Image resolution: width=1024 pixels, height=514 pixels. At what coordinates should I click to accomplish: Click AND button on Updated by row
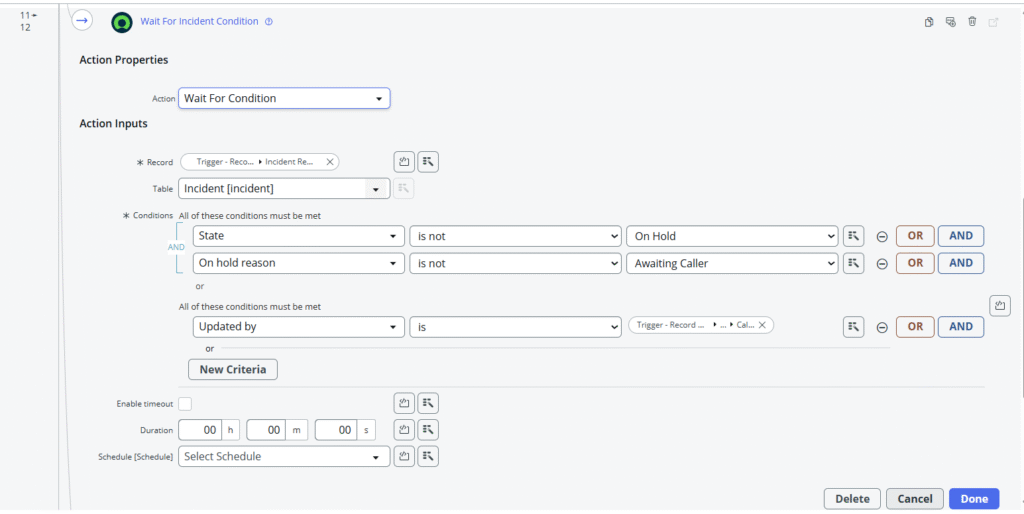point(960,327)
